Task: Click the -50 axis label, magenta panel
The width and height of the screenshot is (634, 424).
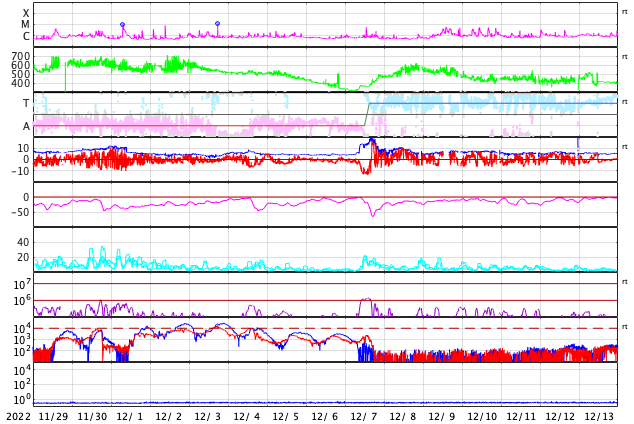Action: click(20, 212)
